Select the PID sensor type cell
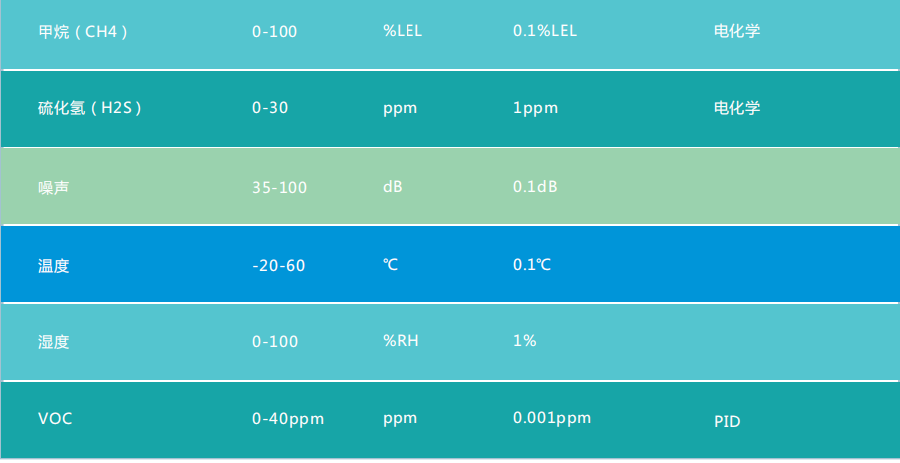 coord(727,422)
